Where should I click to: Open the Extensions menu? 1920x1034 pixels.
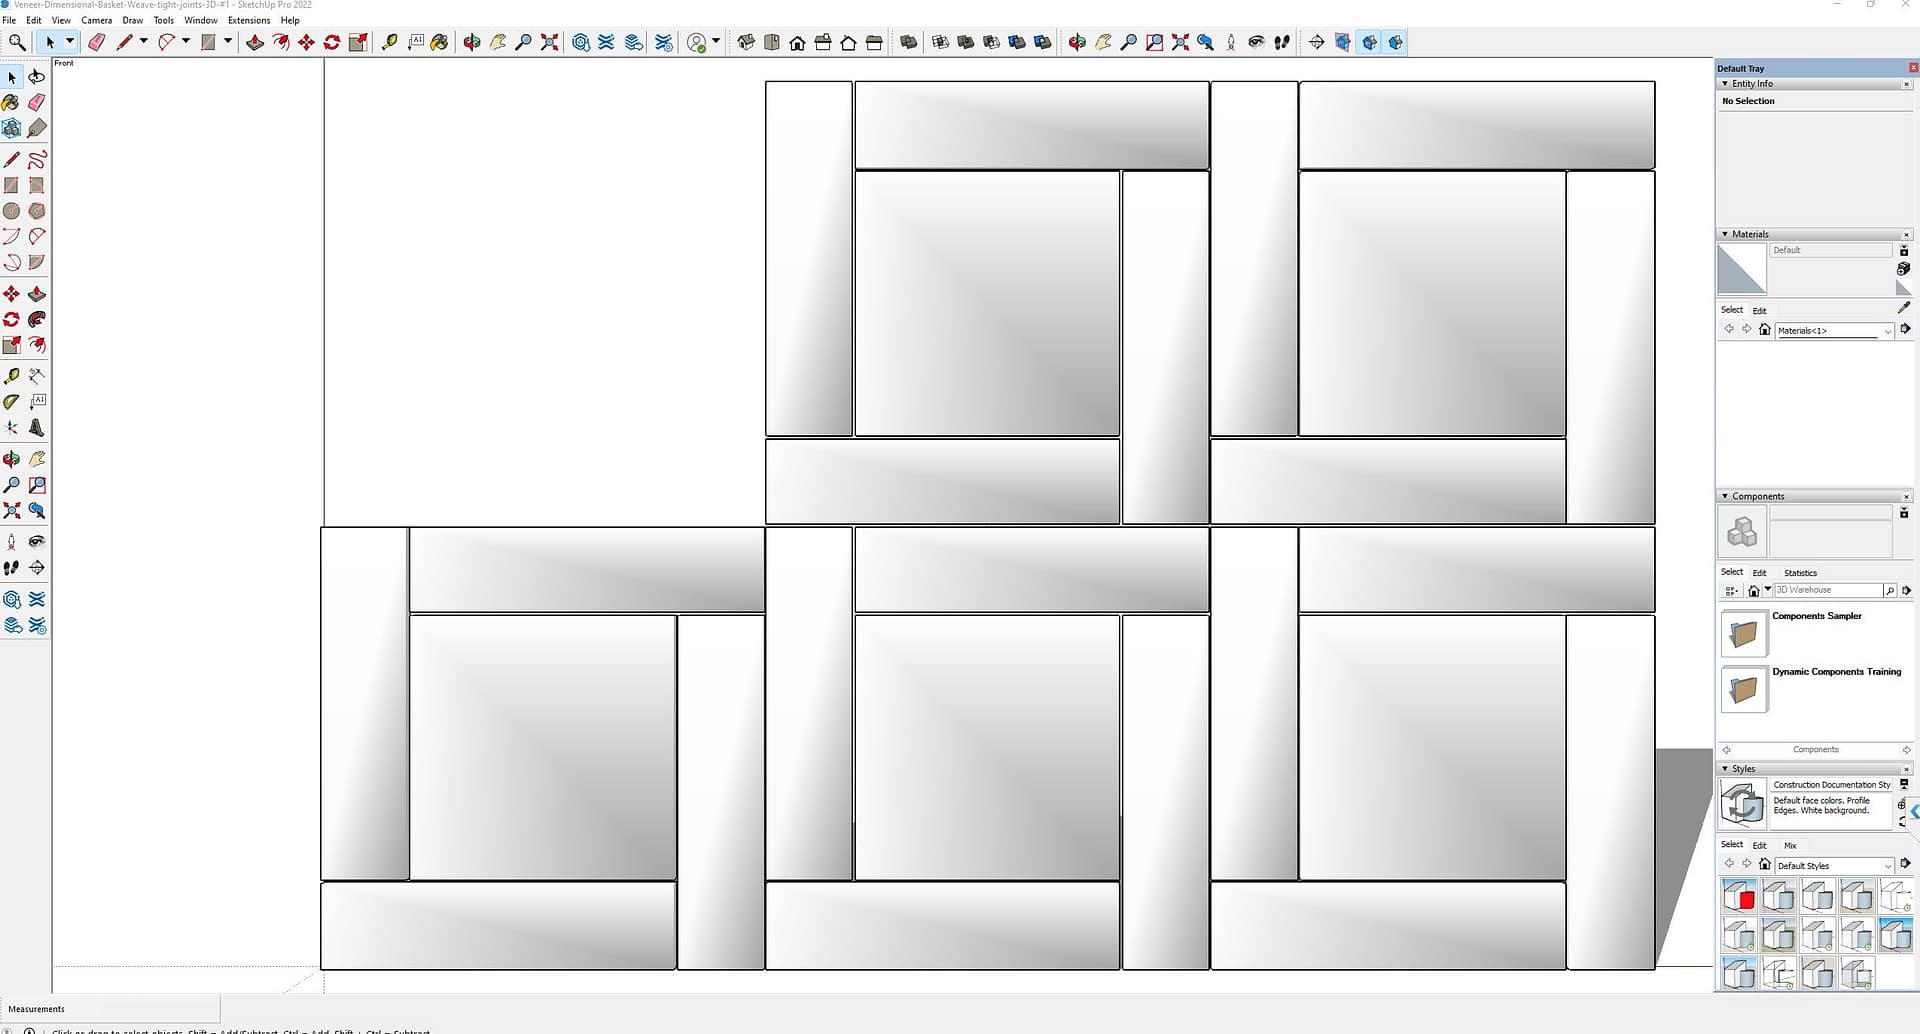pos(249,20)
